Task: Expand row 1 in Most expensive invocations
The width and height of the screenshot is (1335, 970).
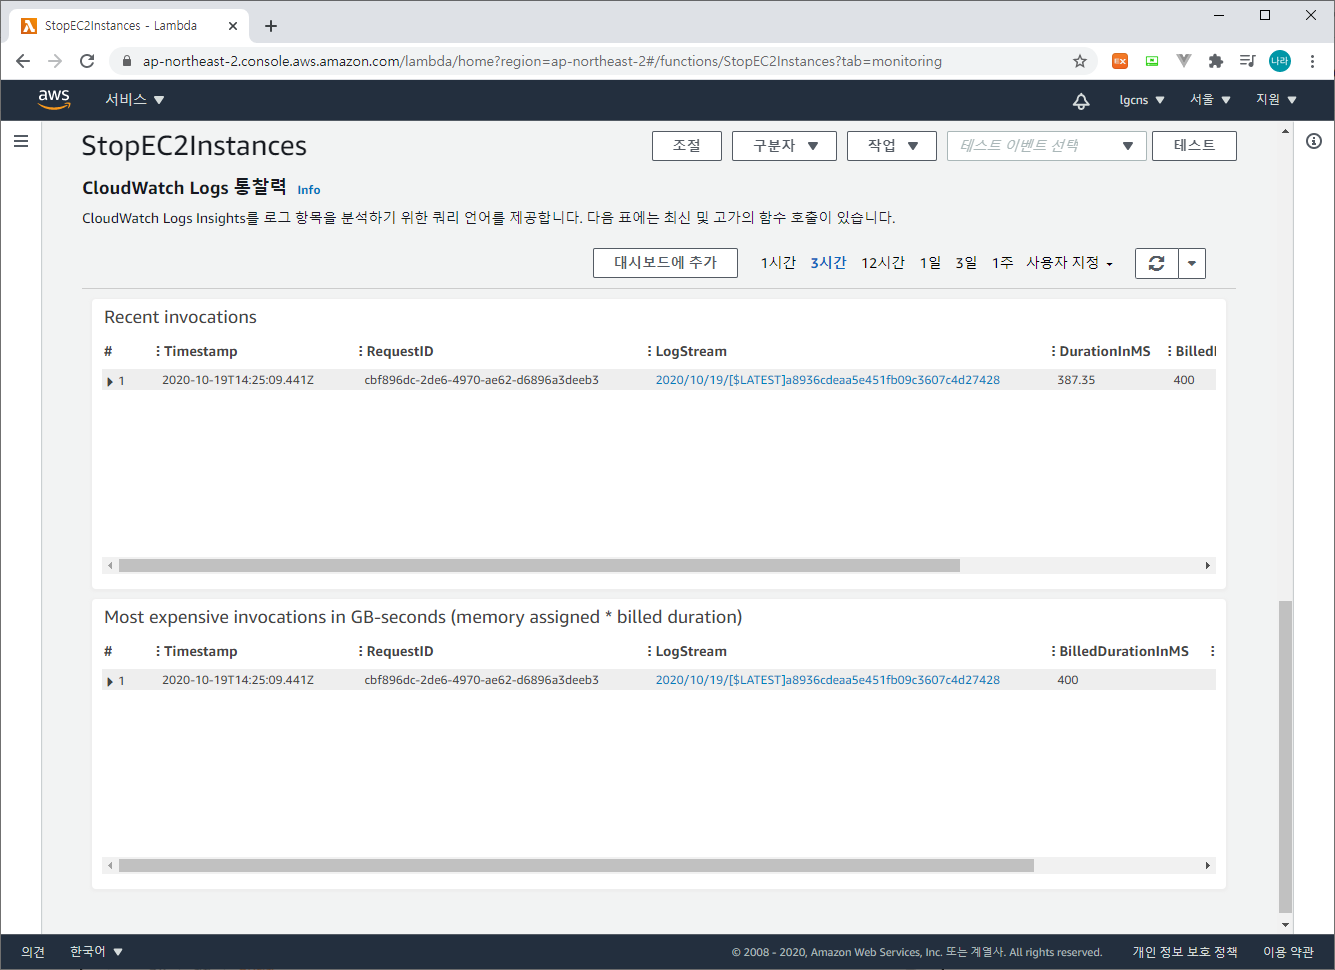Action: [x=110, y=681]
